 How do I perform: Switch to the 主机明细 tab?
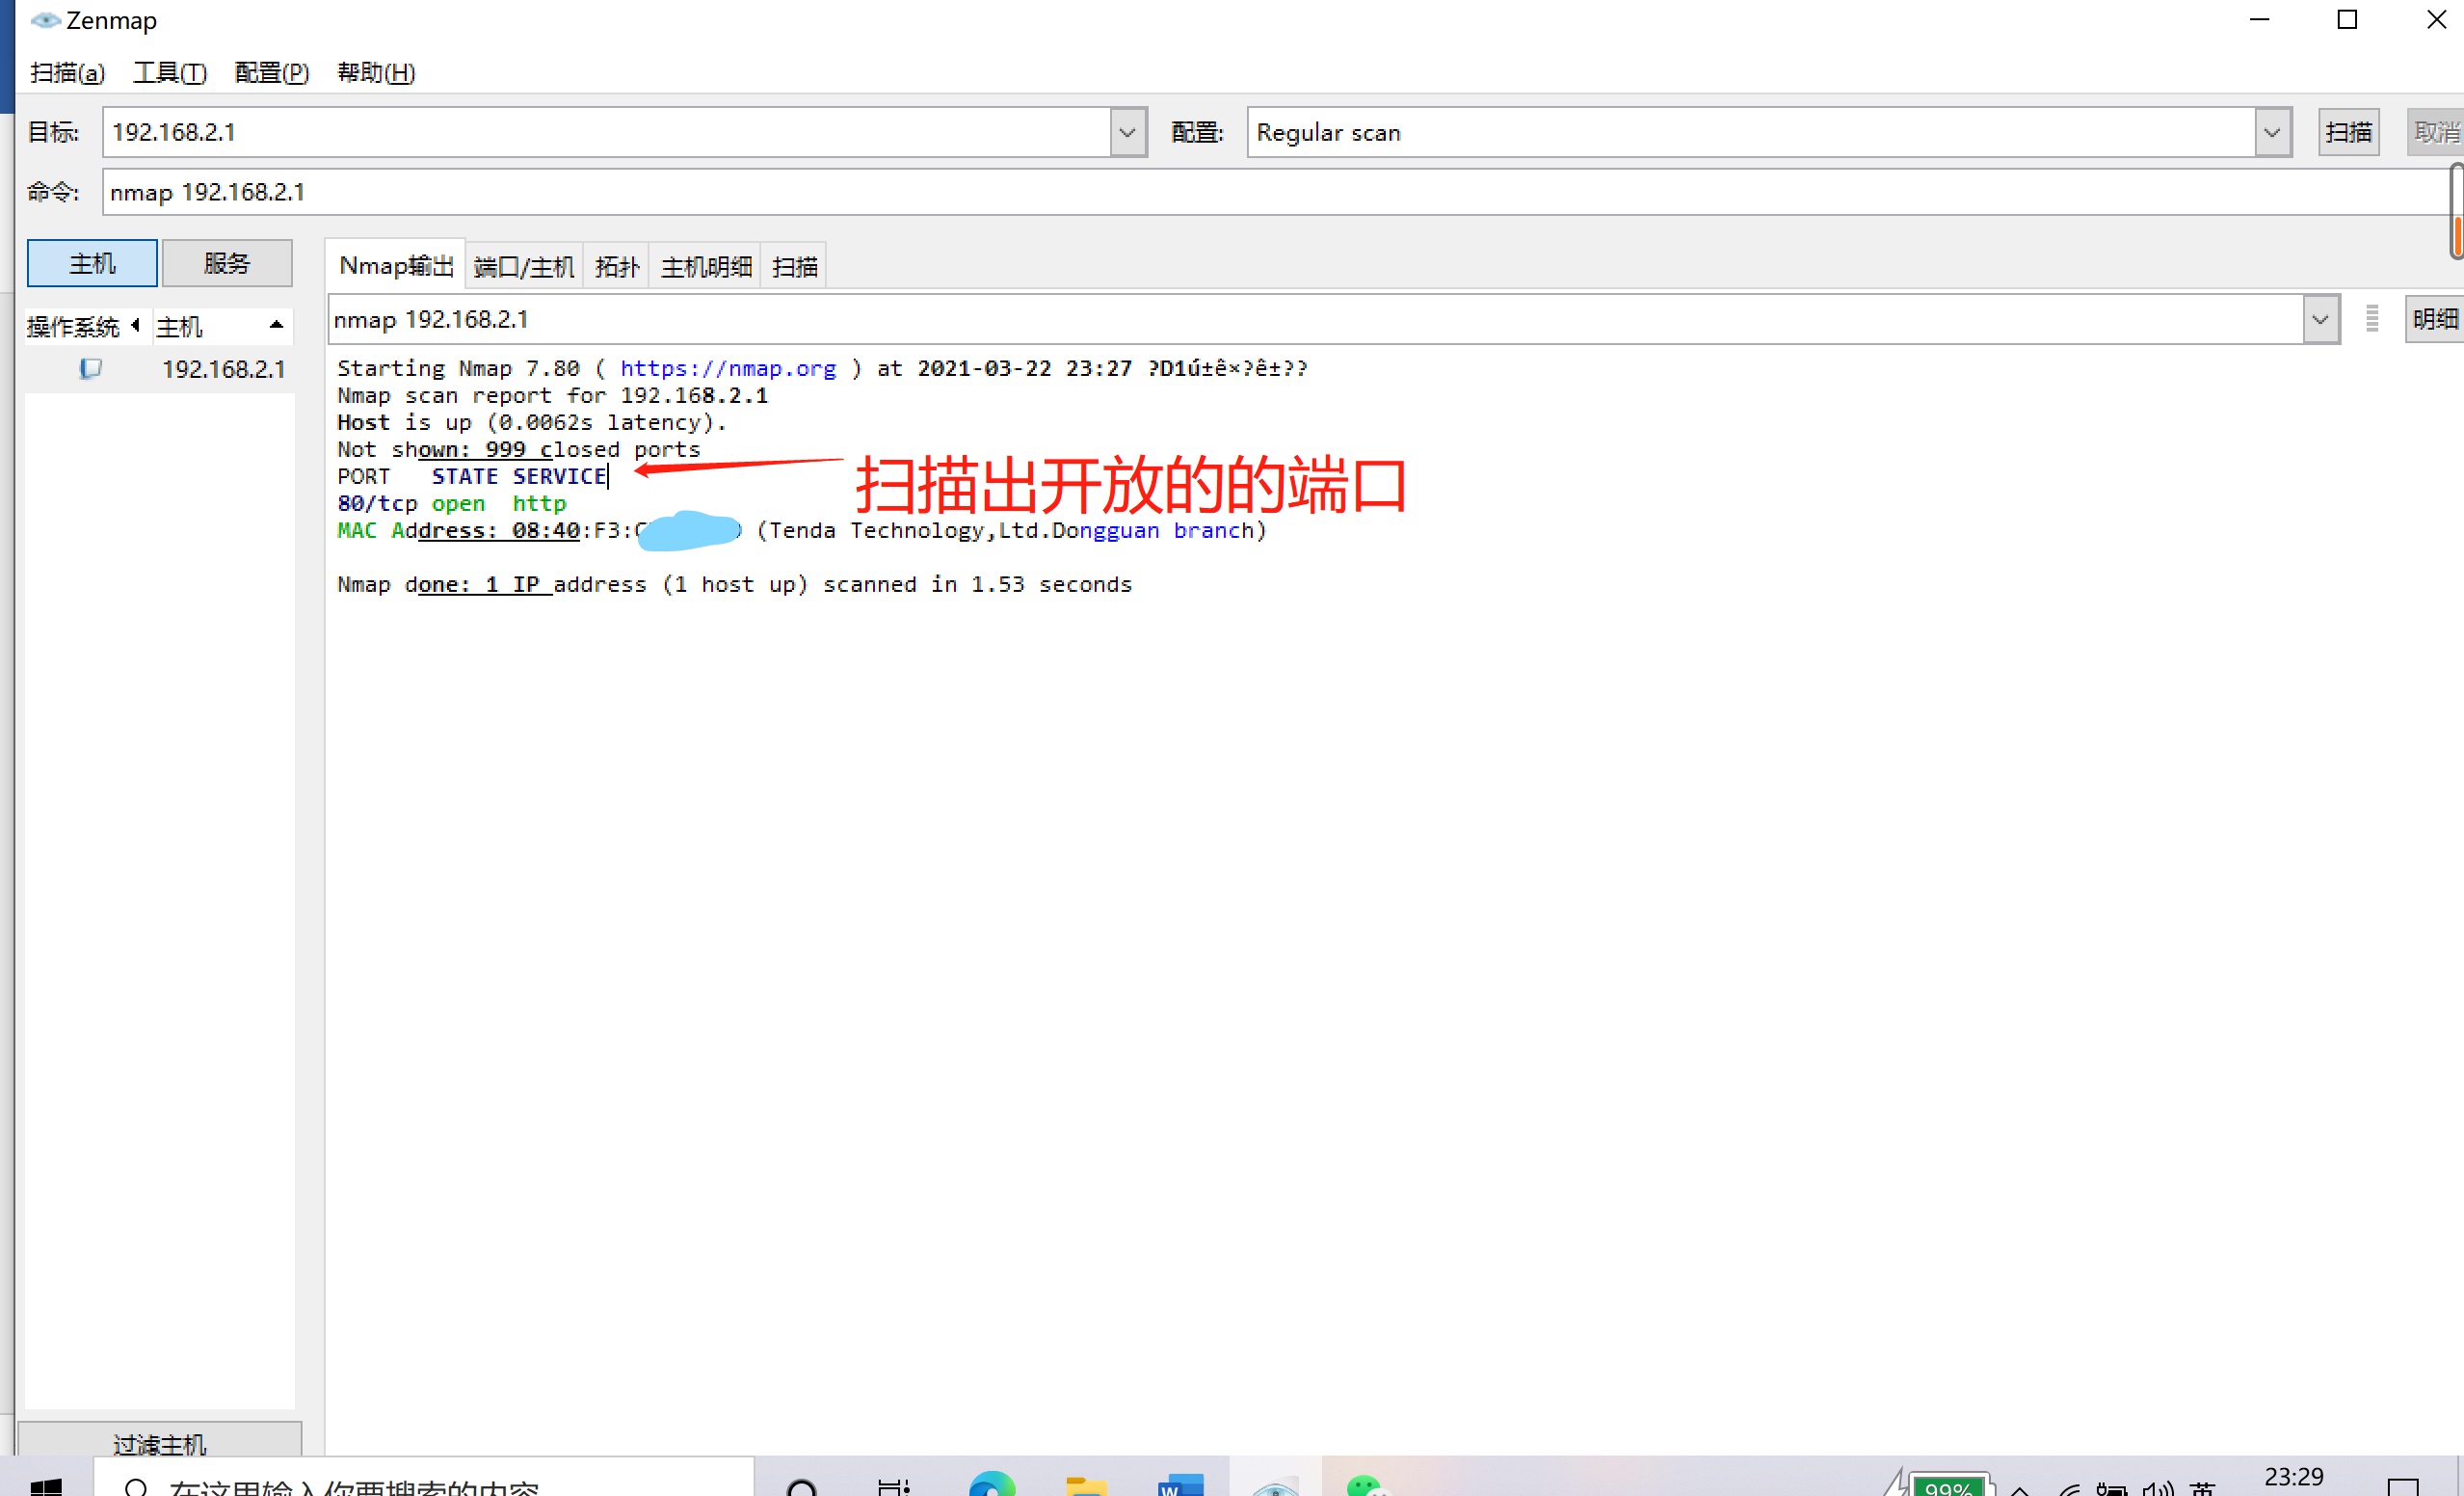tap(706, 267)
